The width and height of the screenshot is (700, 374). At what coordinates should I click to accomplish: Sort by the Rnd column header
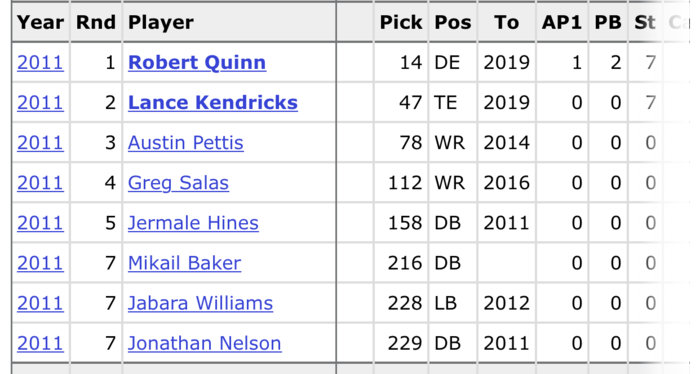click(x=96, y=22)
